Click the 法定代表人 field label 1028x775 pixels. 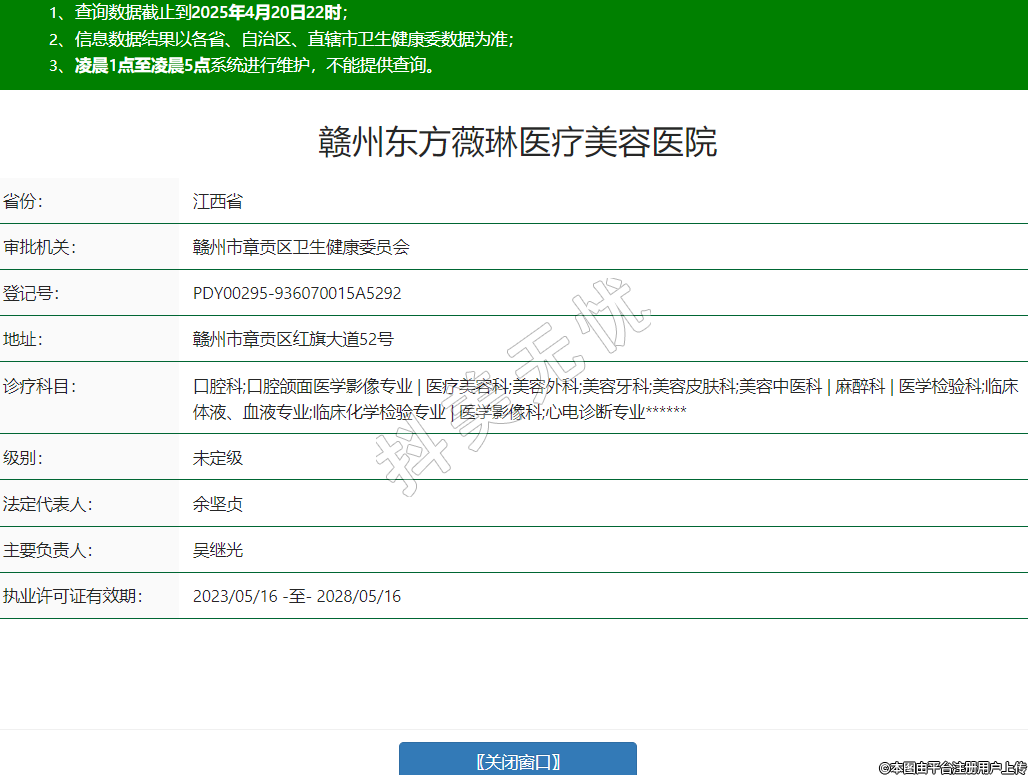pyautogui.click(x=48, y=504)
